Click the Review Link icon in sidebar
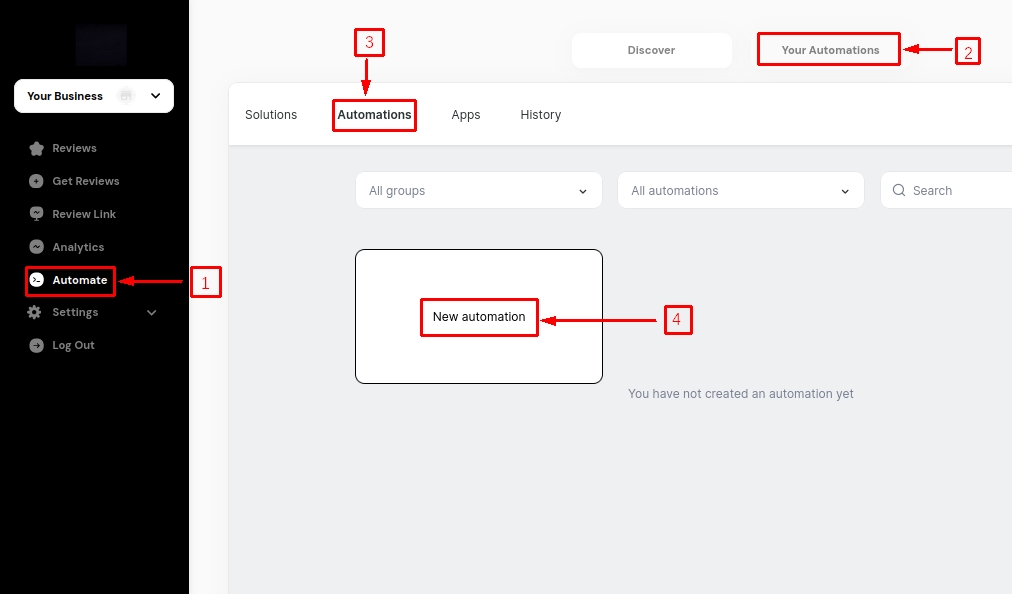This screenshot has width=1012, height=594. tap(36, 214)
